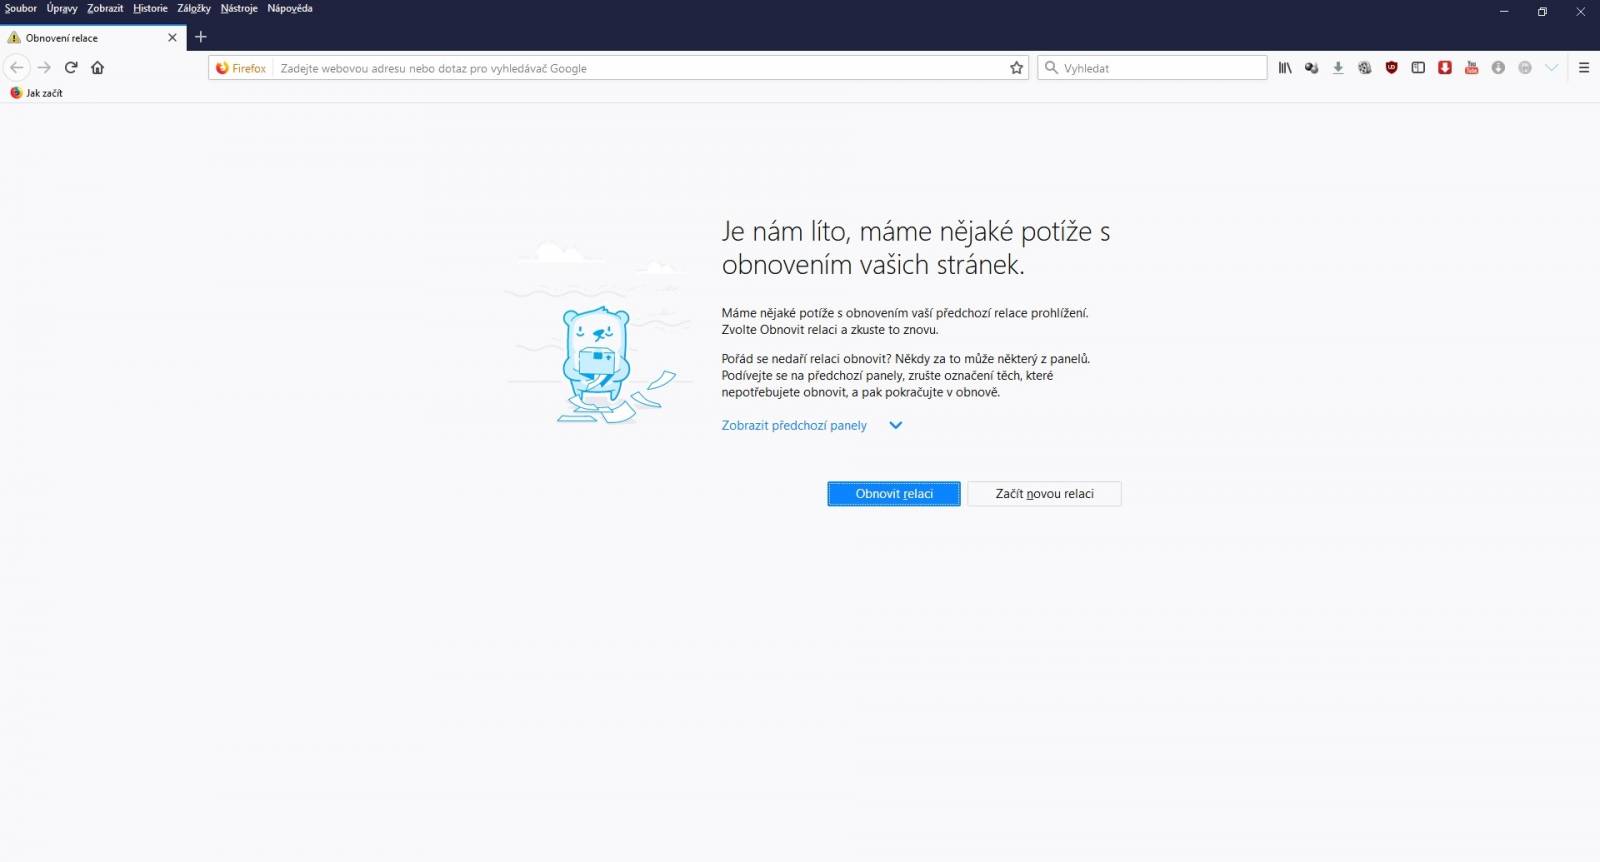Open the Downloads arrow icon

click(1338, 68)
